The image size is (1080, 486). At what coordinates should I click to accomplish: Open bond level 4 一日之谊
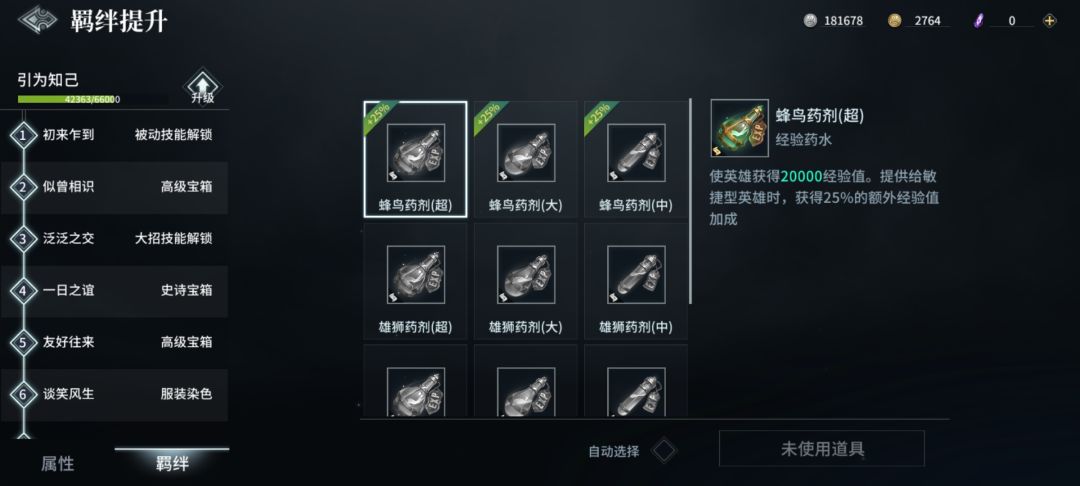[114, 290]
